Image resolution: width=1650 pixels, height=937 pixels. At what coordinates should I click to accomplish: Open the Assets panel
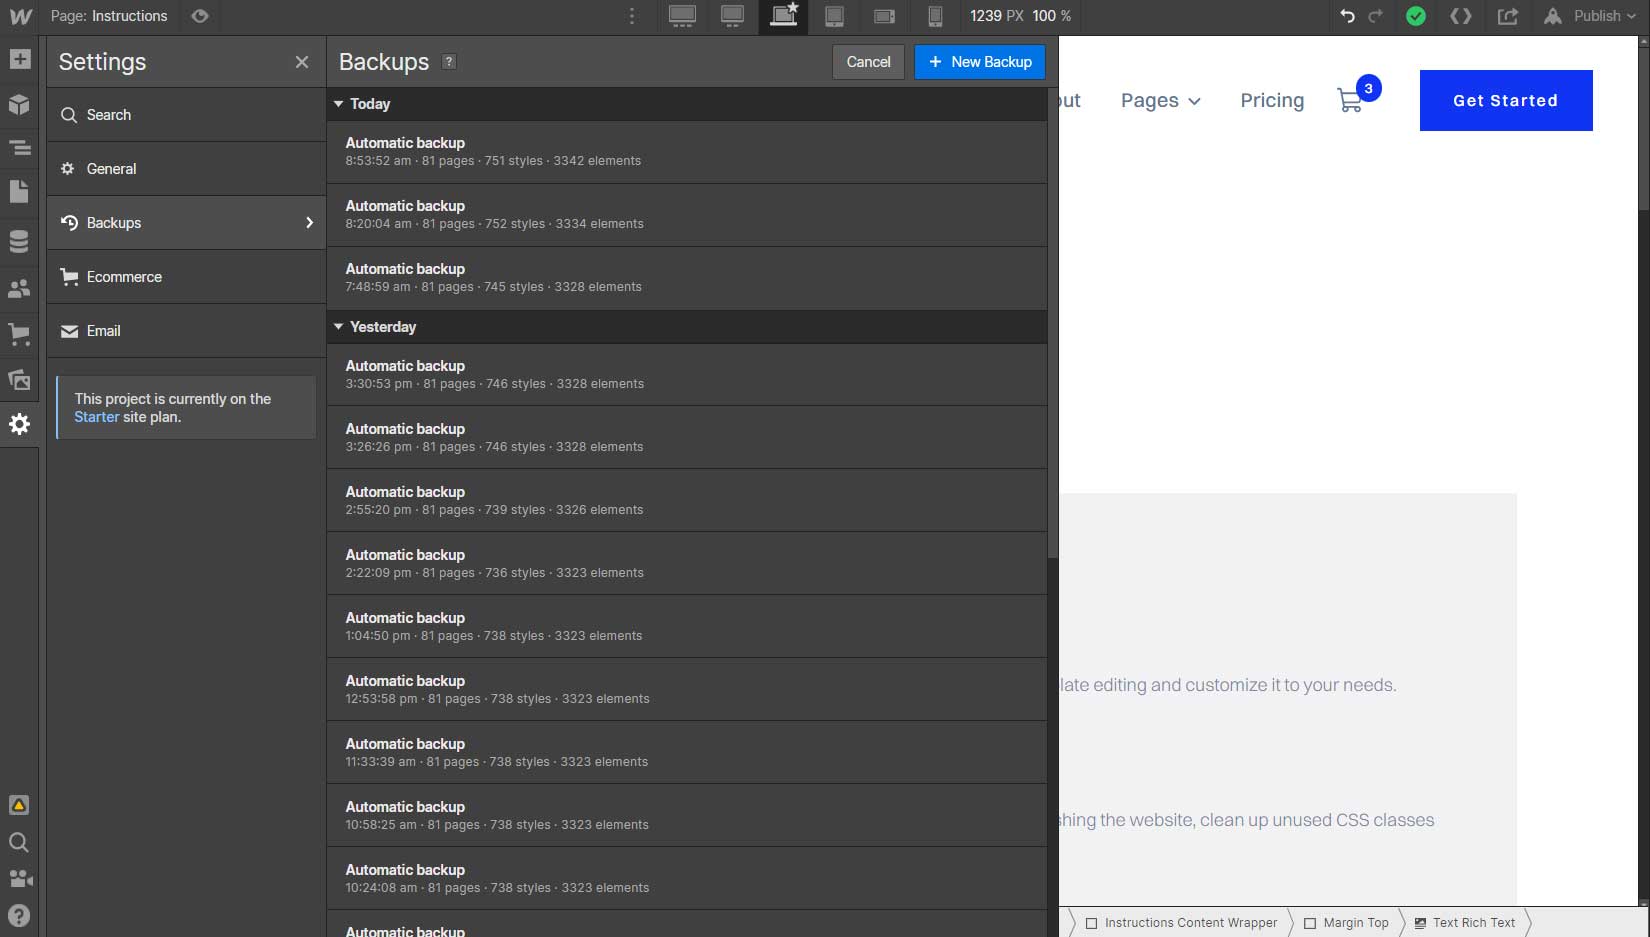(19, 380)
